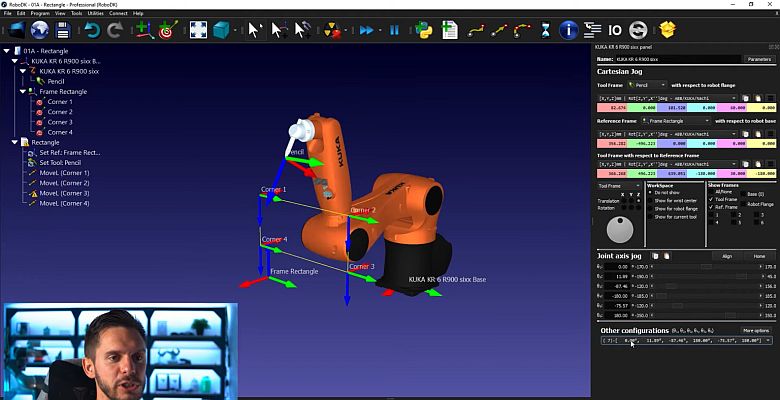
Task: Save the station using the floppy disk icon
Action: click(x=63, y=30)
